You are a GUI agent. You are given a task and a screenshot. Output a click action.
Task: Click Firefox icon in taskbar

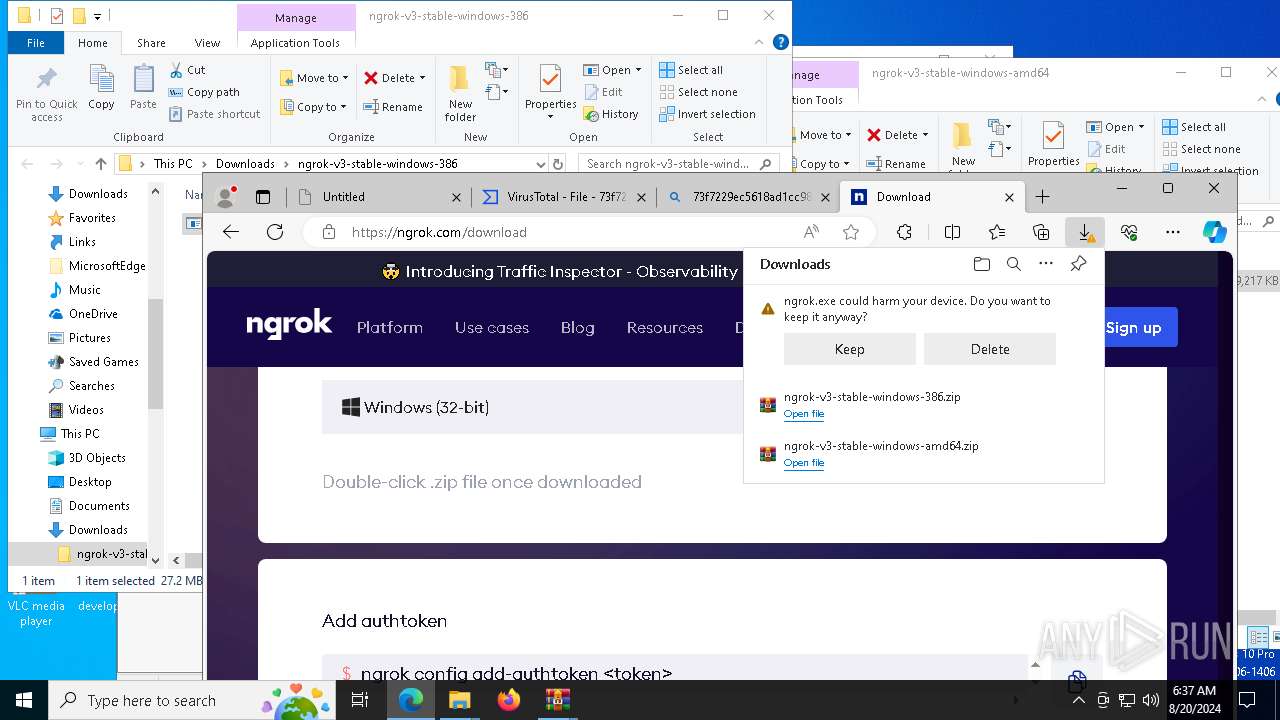click(509, 700)
